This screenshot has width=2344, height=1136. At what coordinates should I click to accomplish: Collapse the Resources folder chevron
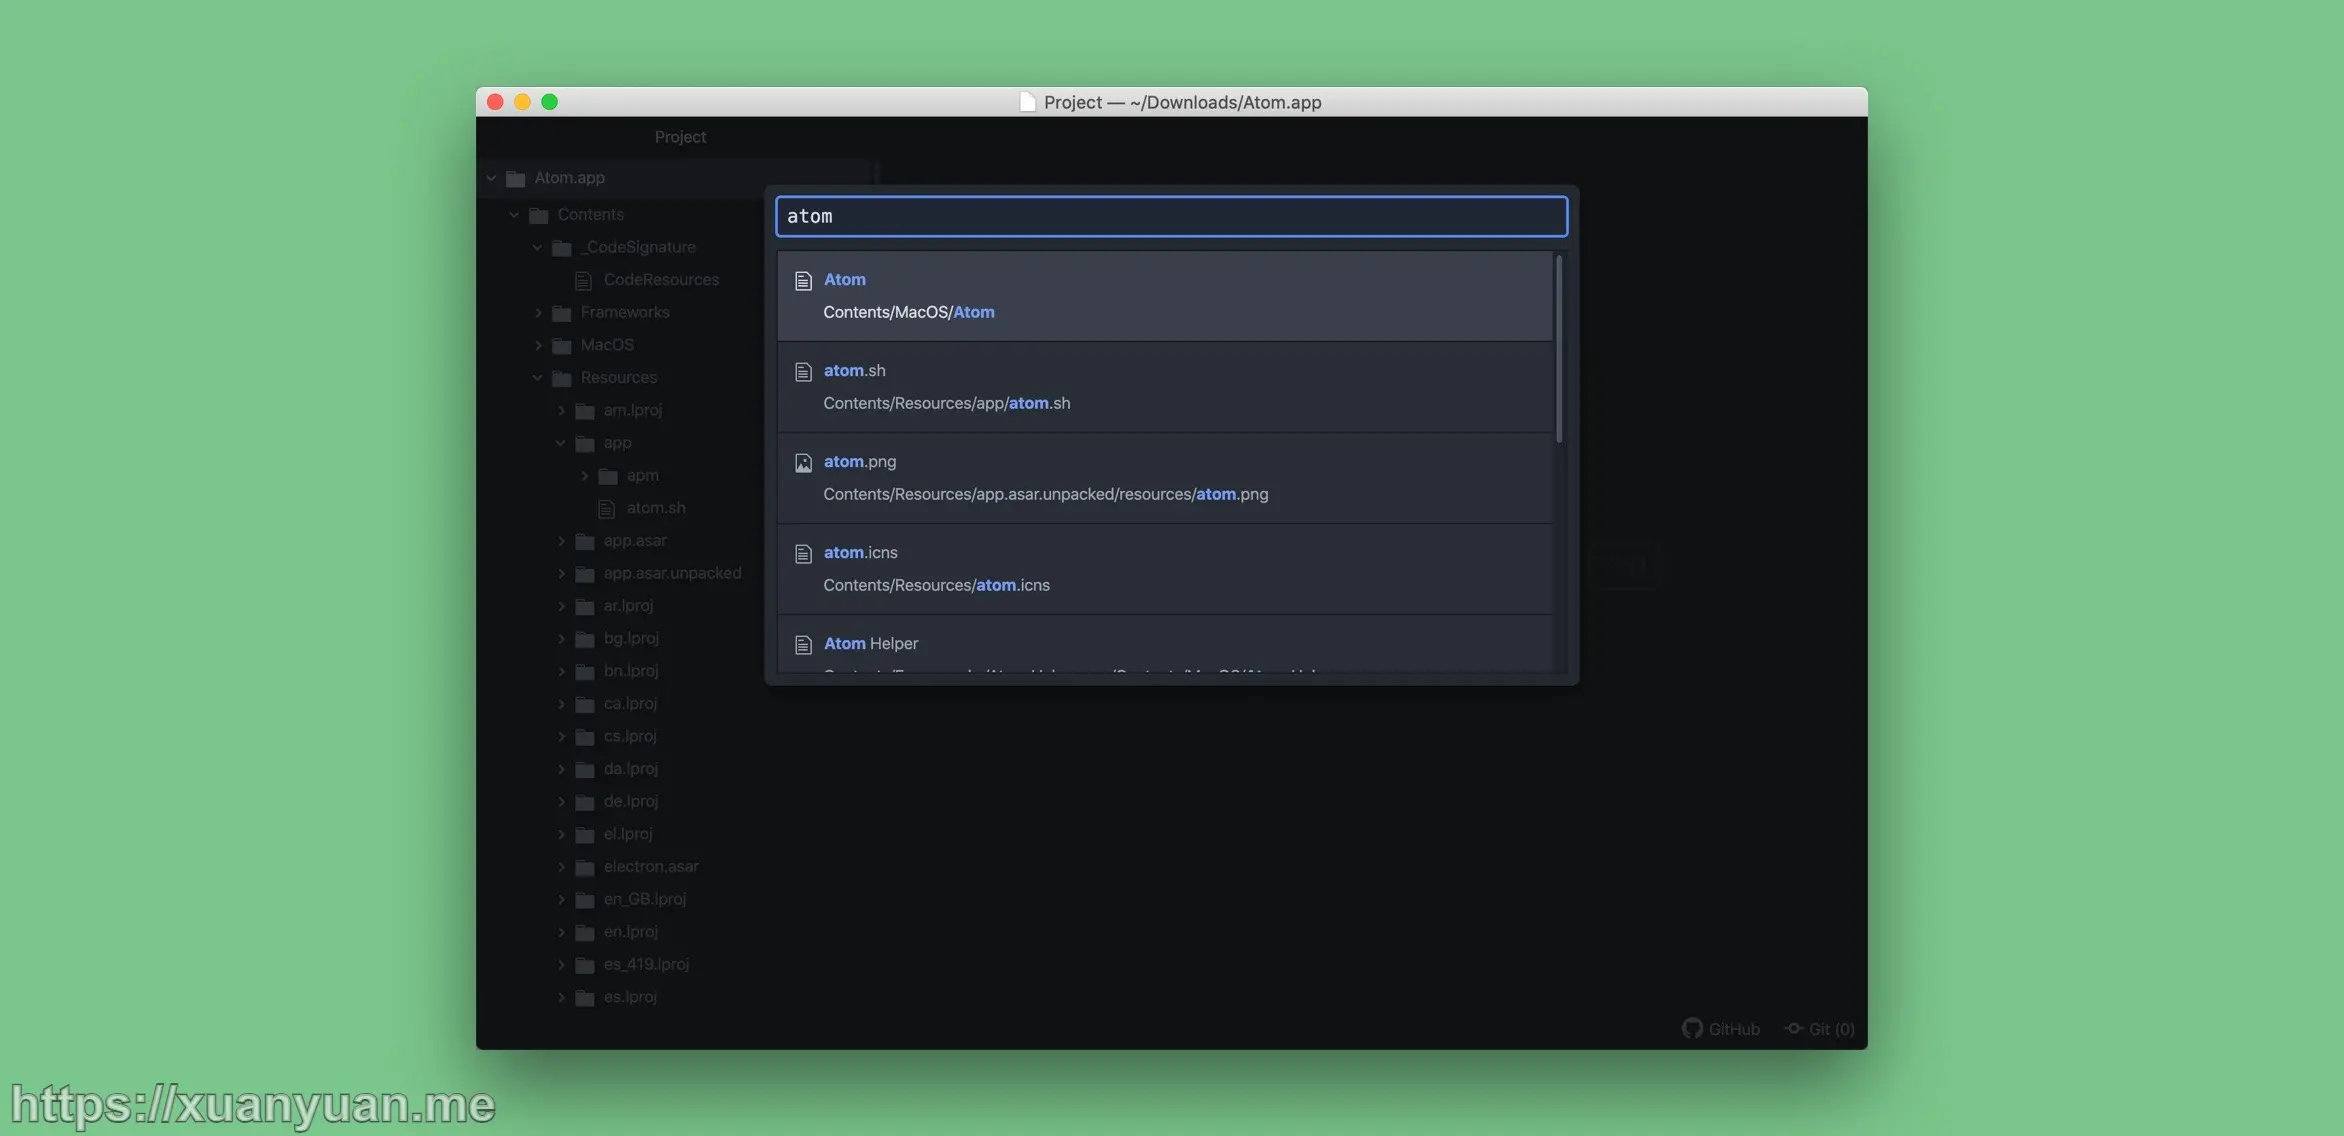click(537, 378)
